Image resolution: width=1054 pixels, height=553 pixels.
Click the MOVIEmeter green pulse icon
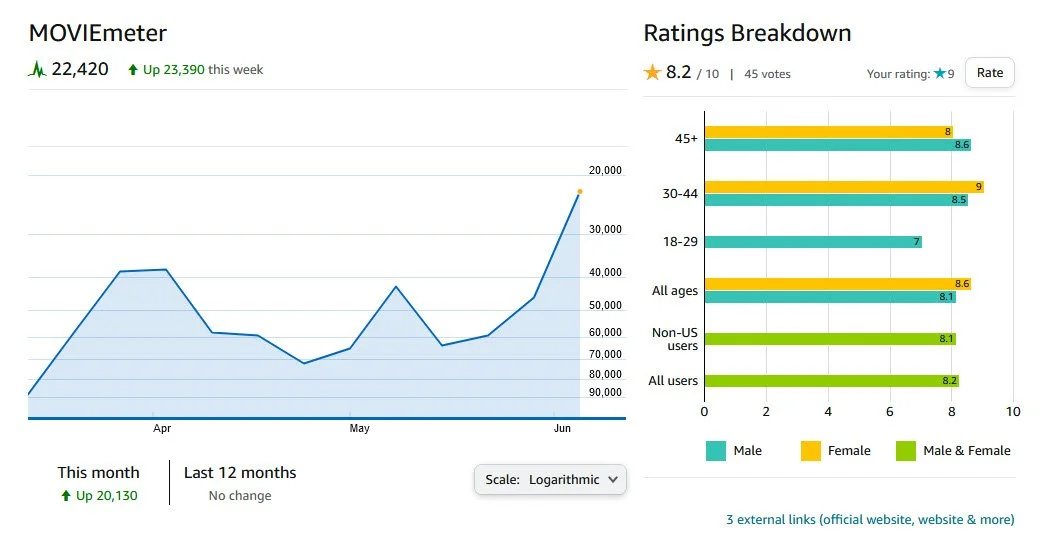[x=38, y=69]
